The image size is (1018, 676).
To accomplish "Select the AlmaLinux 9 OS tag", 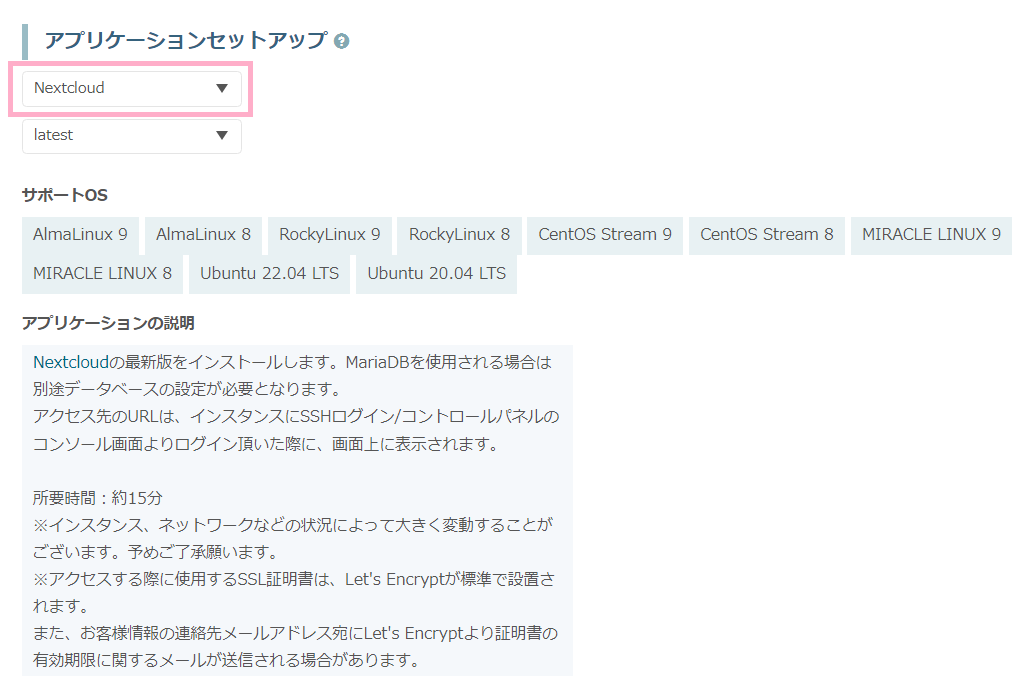I will tap(80, 235).
